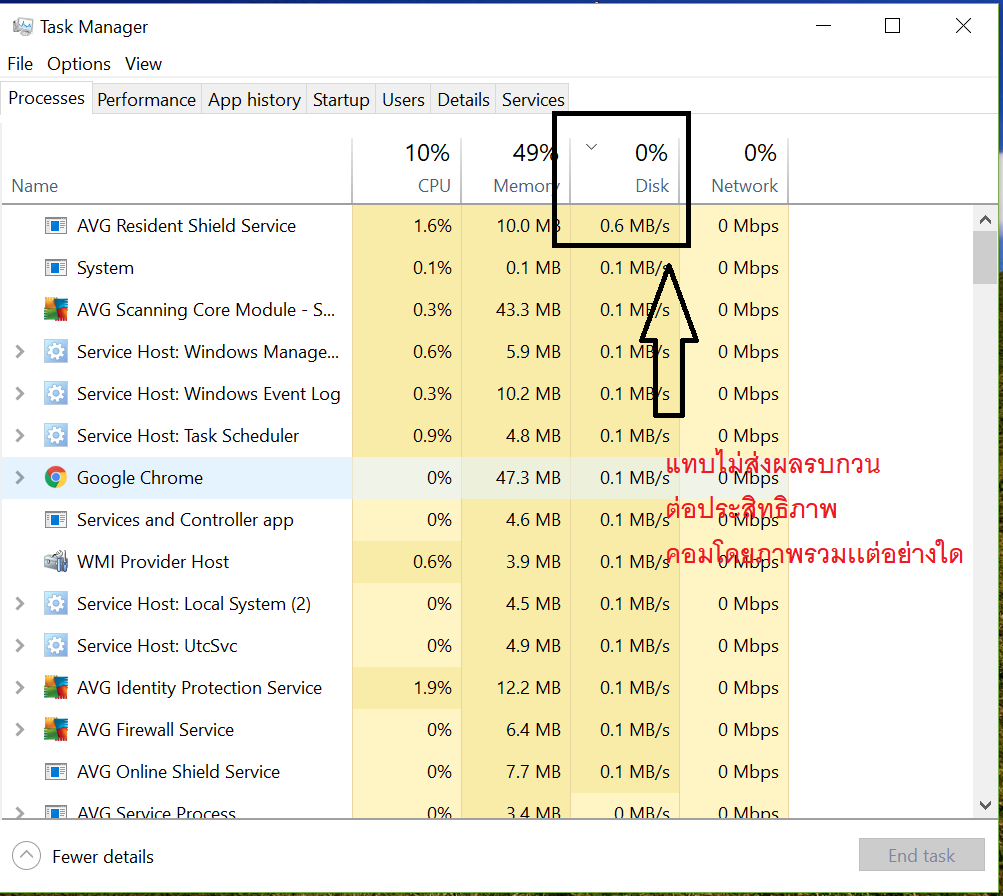Click the scrollbar down arrow
Image resolution: width=1003 pixels, height=896 pixels.
point(985,804)
